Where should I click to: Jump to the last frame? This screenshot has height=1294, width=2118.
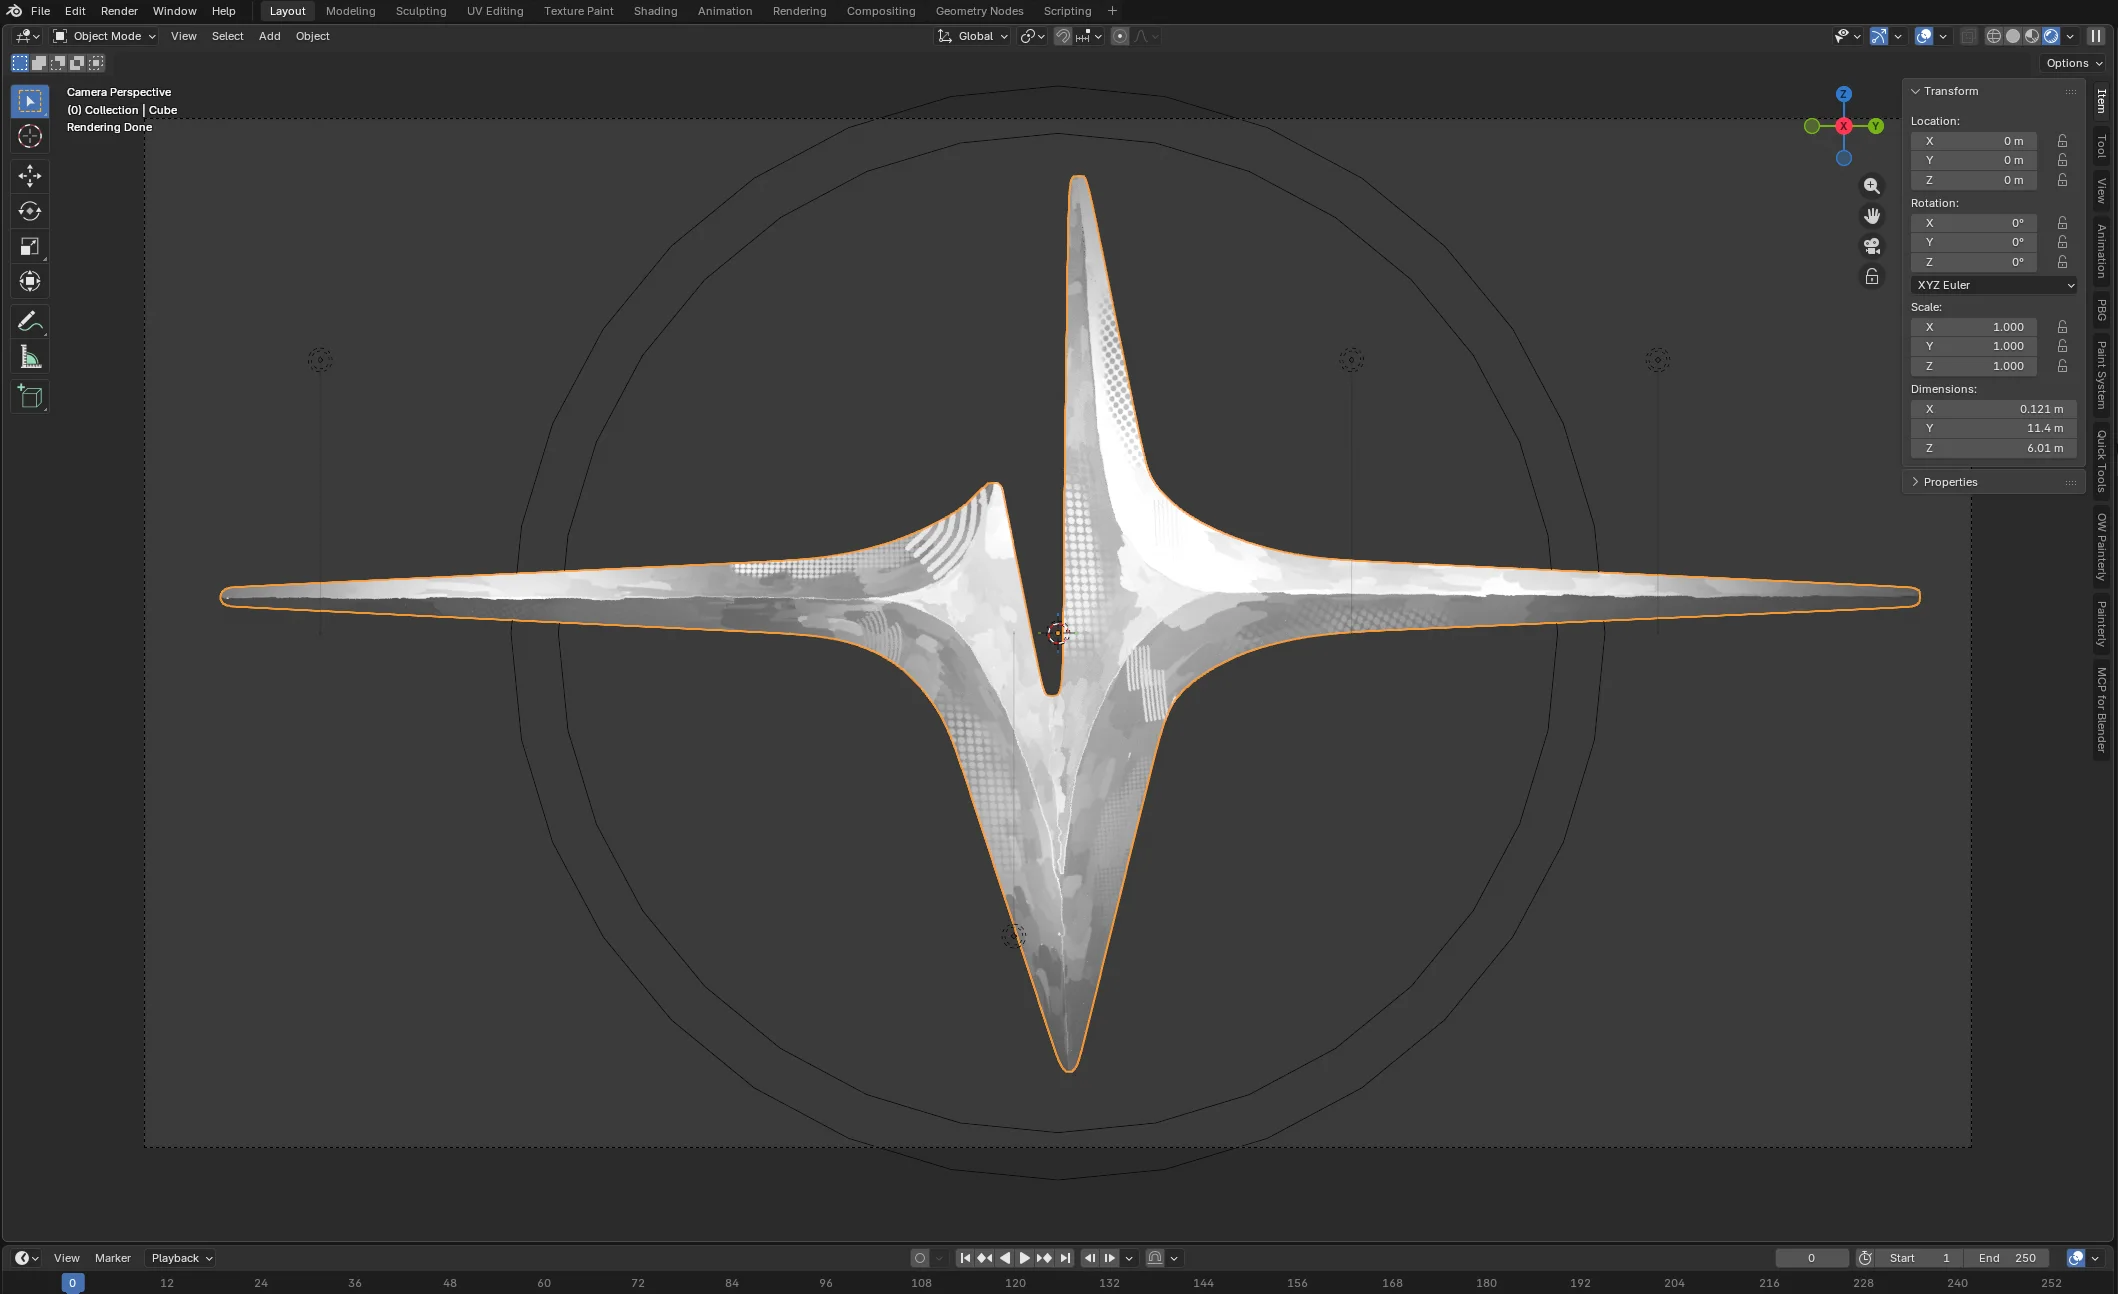click(x=1065, y=1258)
